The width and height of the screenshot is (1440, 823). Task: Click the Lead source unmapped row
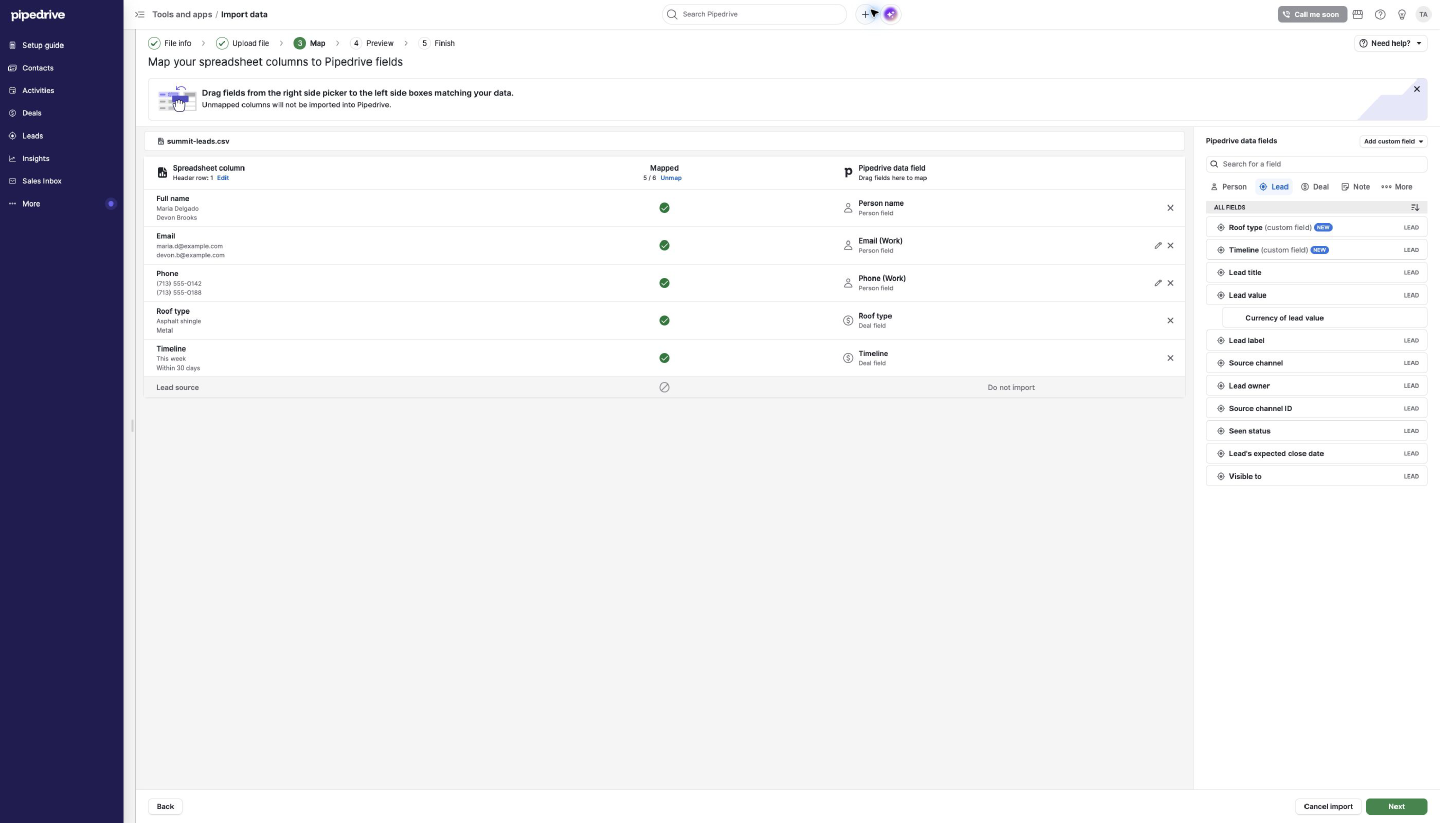[x=664, y=387]
